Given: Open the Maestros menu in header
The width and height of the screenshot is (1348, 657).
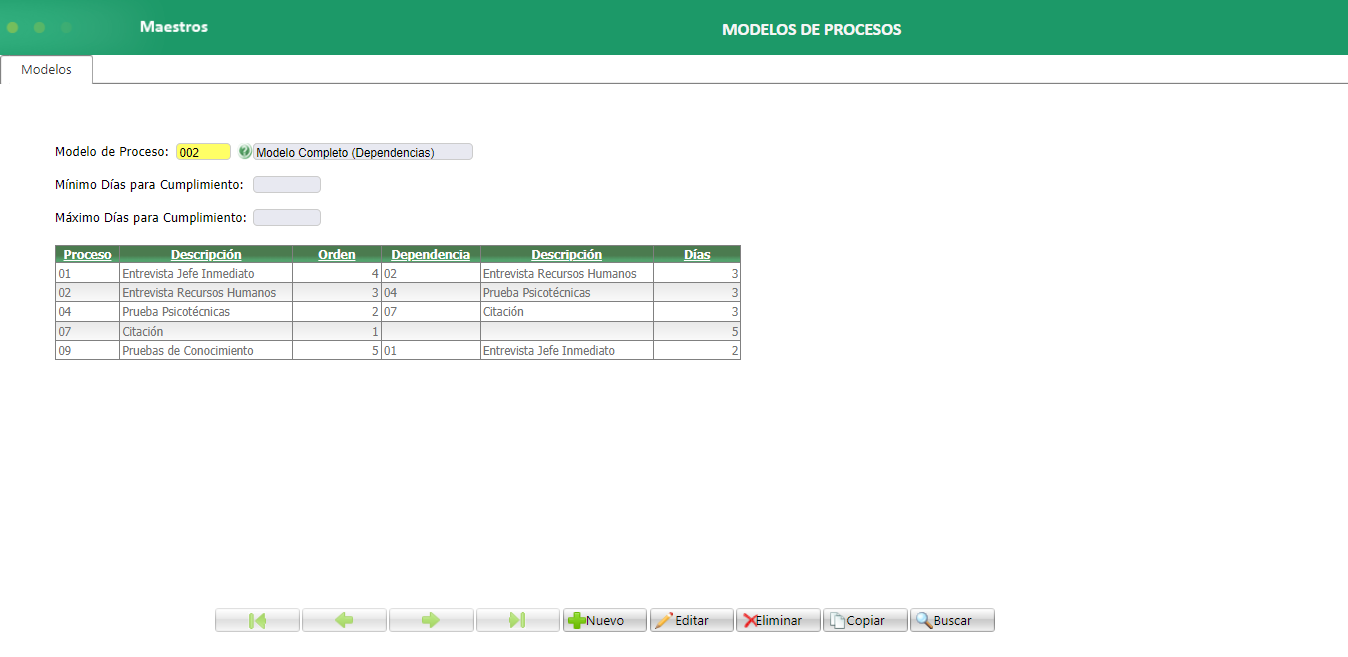Looking at the screenshot, I should coord(174,27).
